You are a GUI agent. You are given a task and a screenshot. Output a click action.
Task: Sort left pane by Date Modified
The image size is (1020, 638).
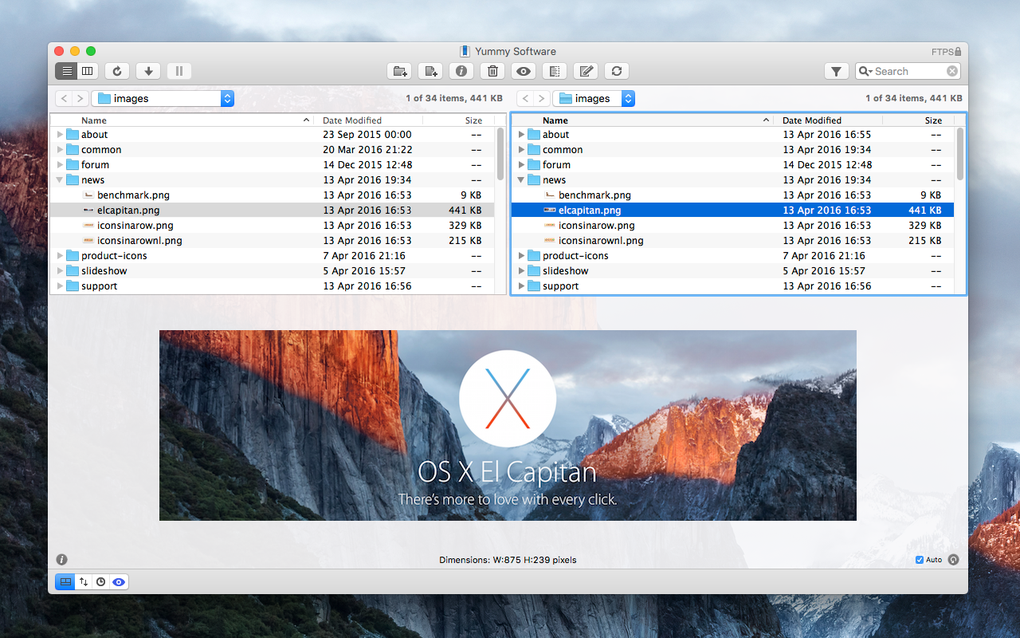coord(352,120)
